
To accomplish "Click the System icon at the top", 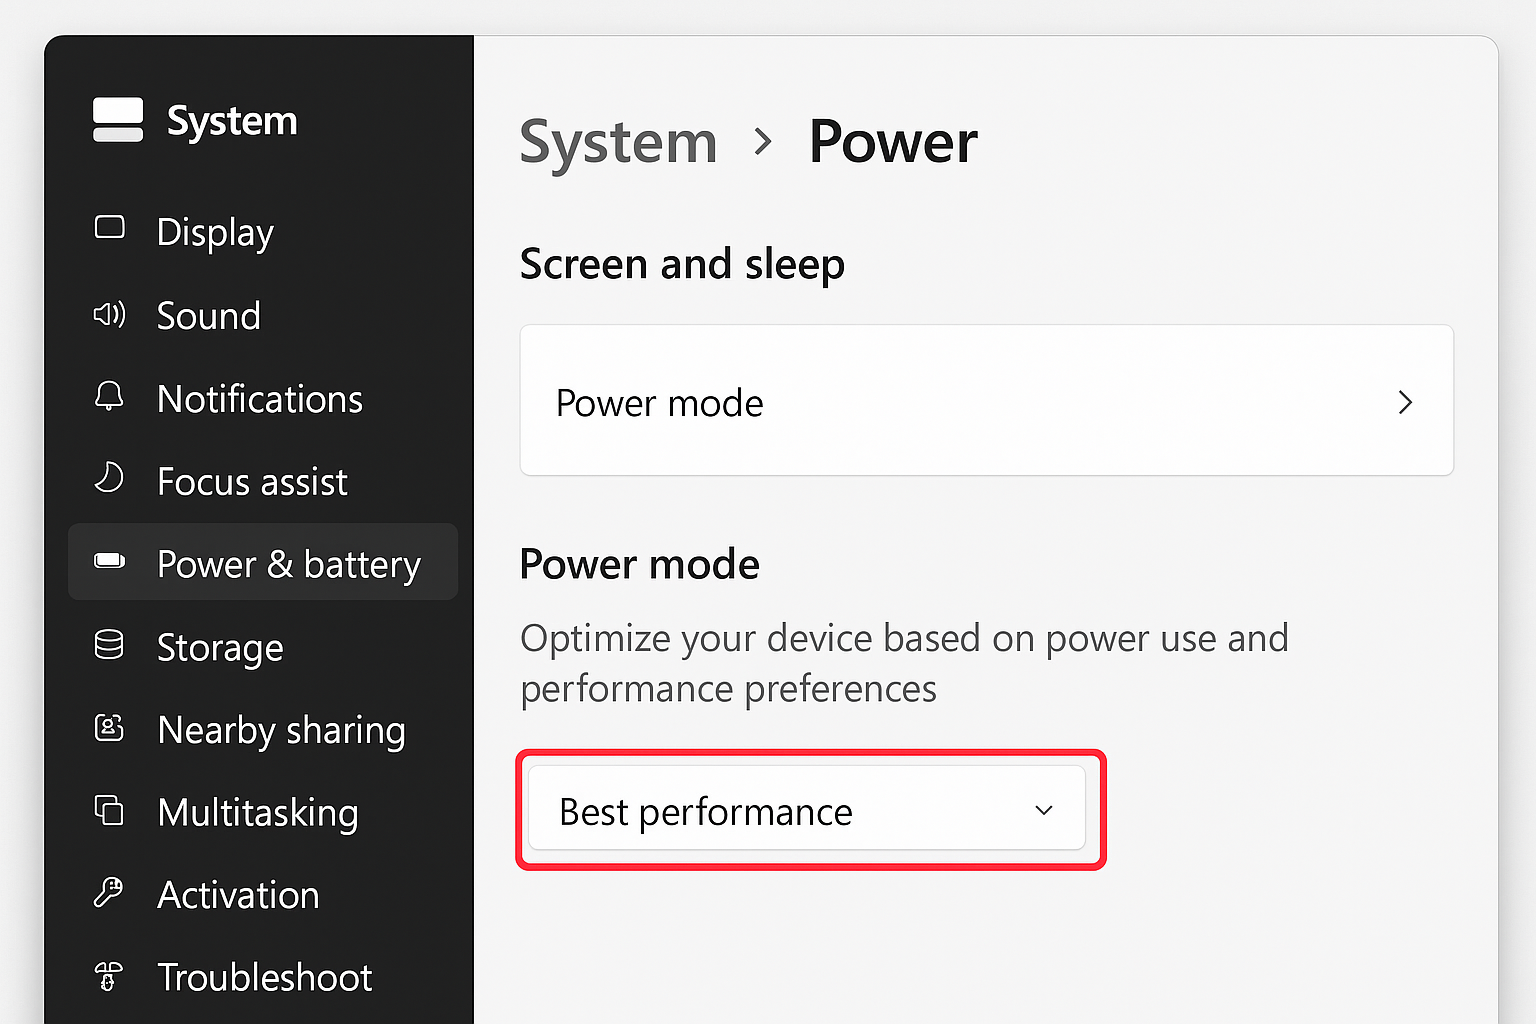I will [117, 119].
